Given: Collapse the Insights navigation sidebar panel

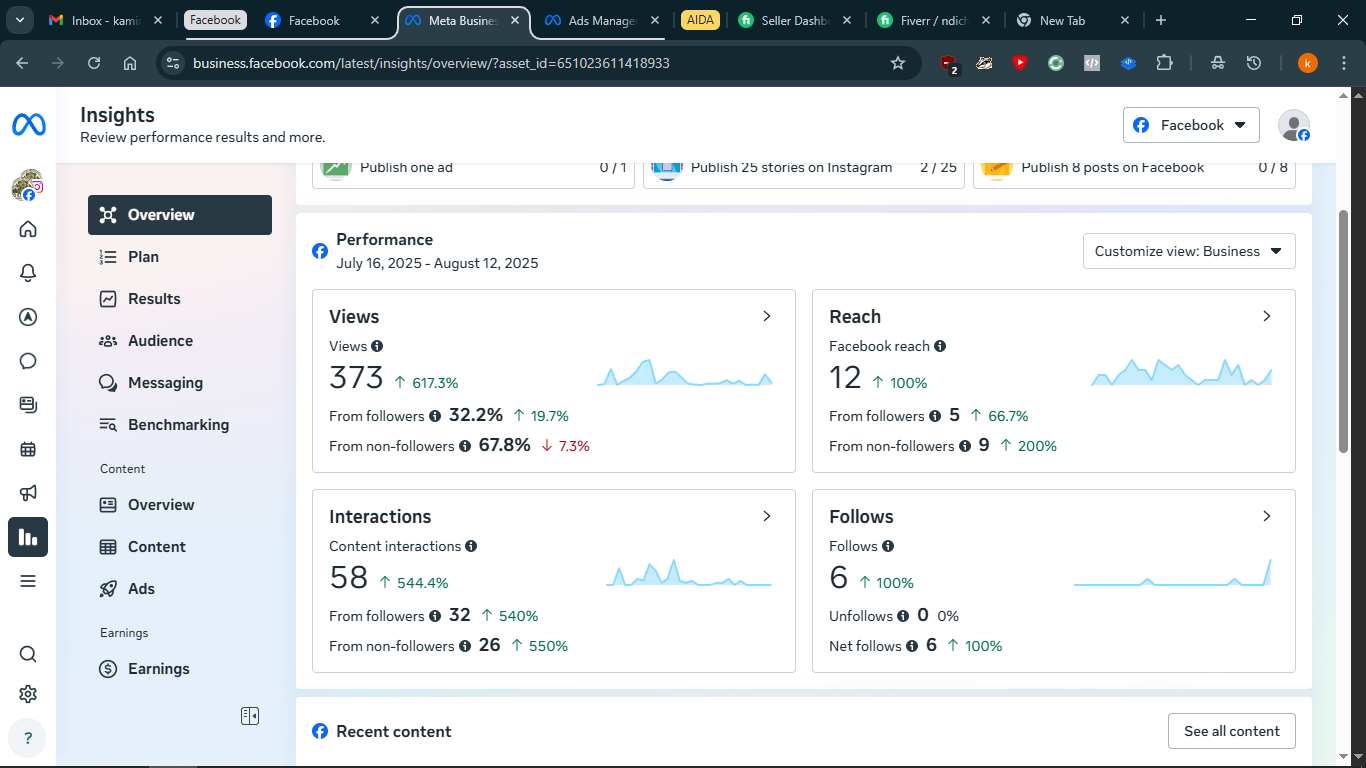Looking at the screenshot, I should tap(250, 716).
